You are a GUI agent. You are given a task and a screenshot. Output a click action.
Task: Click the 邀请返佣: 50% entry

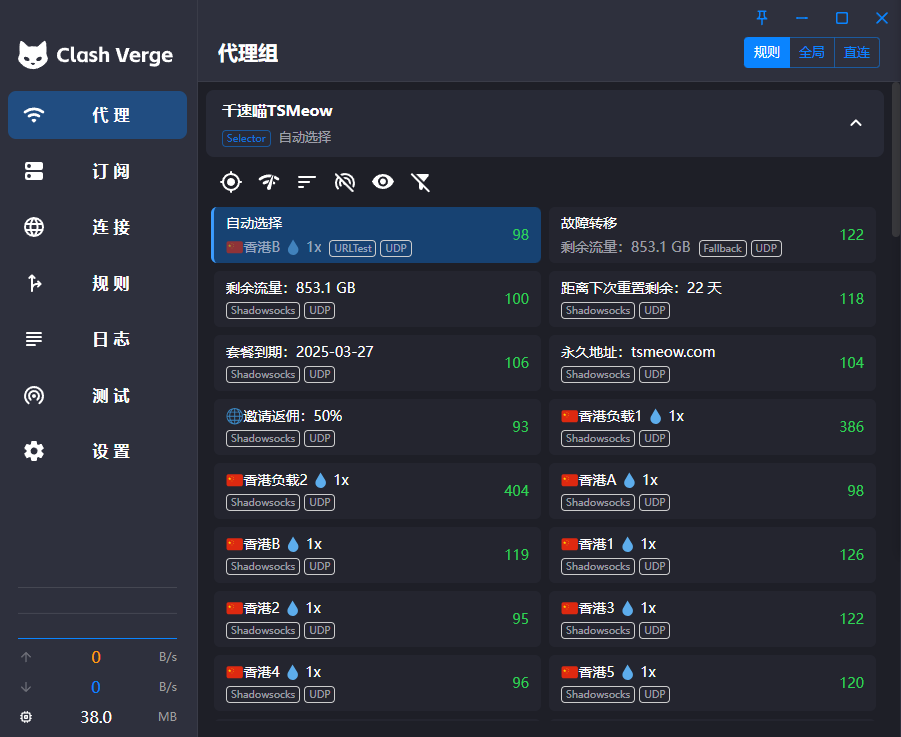(x=377, y=427)
